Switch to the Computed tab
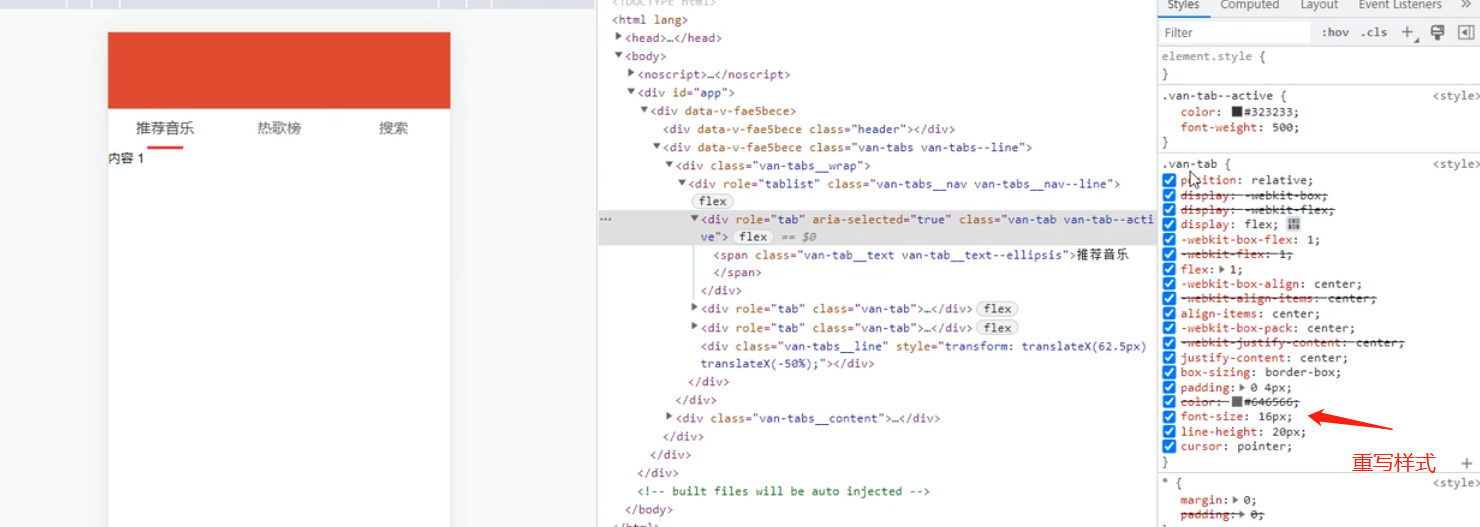The width and height of the screenshot is (1480, 527). pyautogui.click(x=1249, y=5)
